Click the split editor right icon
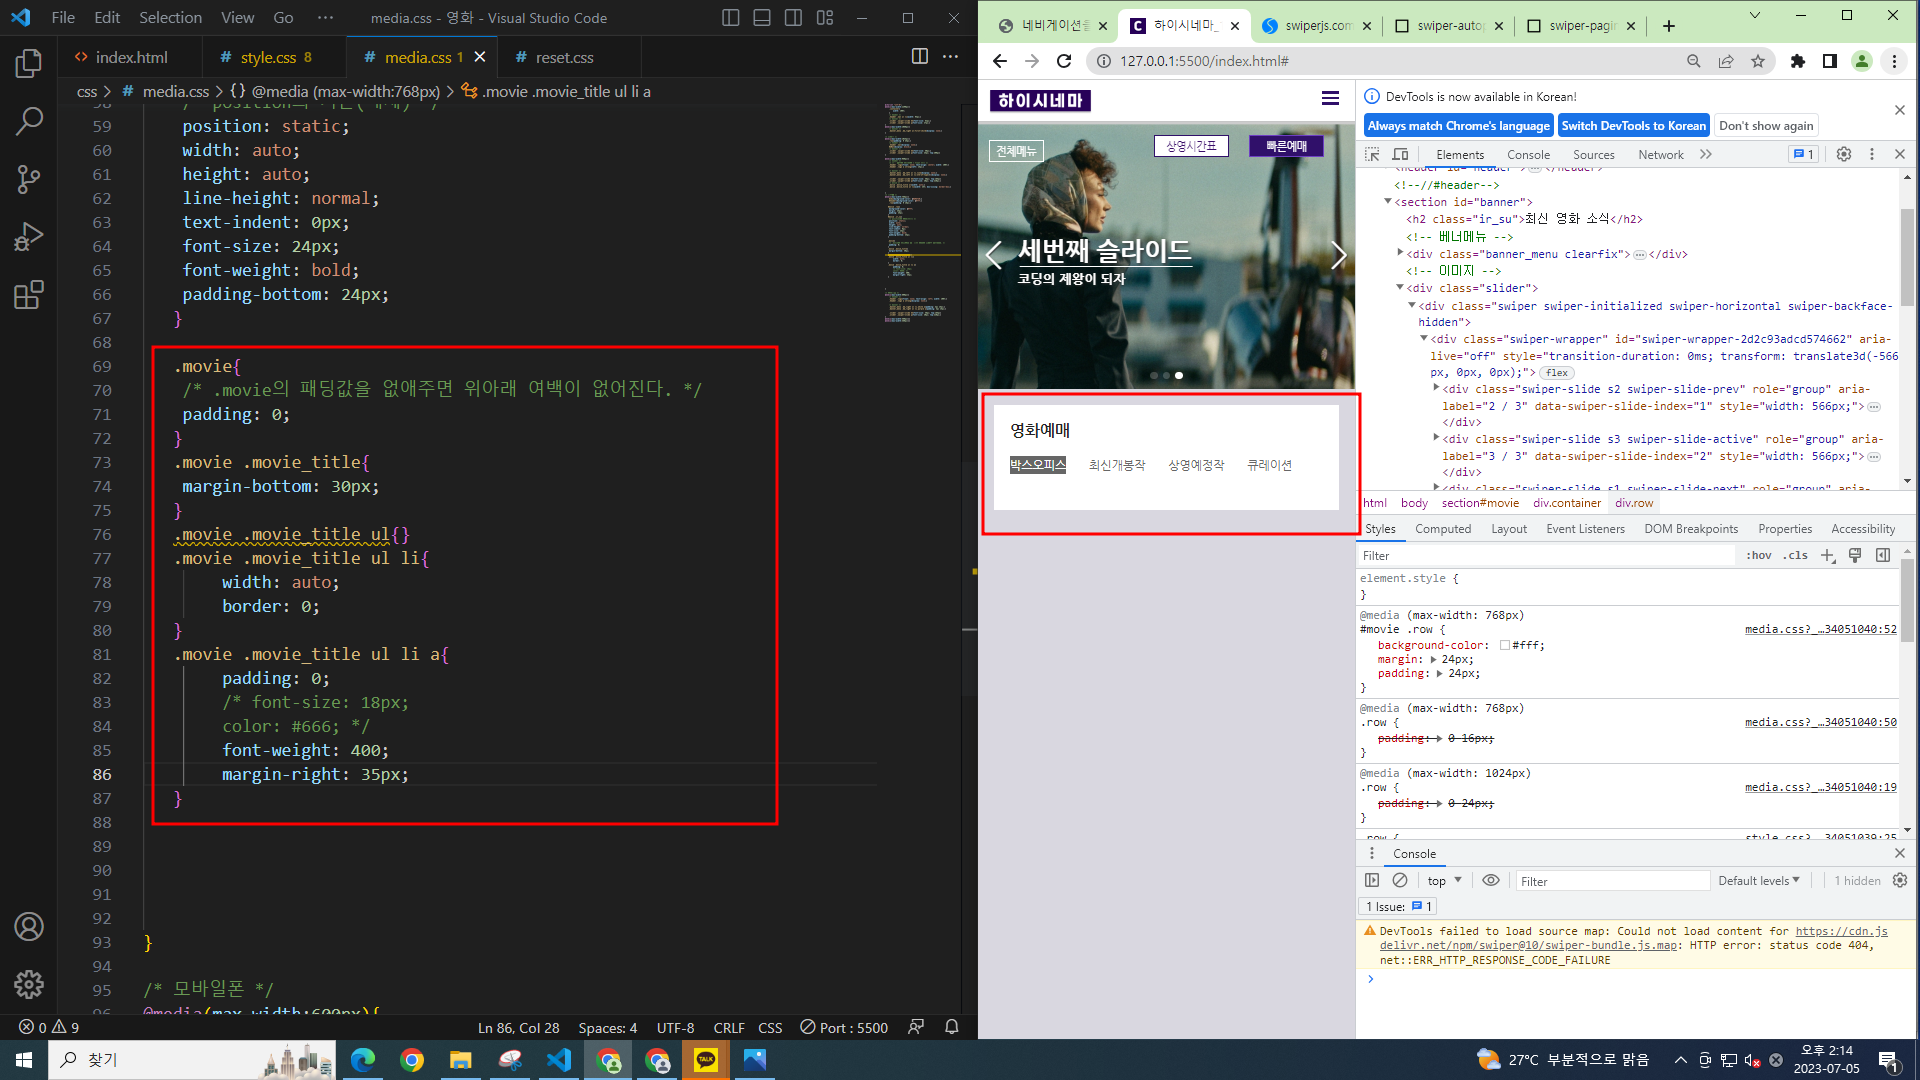 click(919, 57)
